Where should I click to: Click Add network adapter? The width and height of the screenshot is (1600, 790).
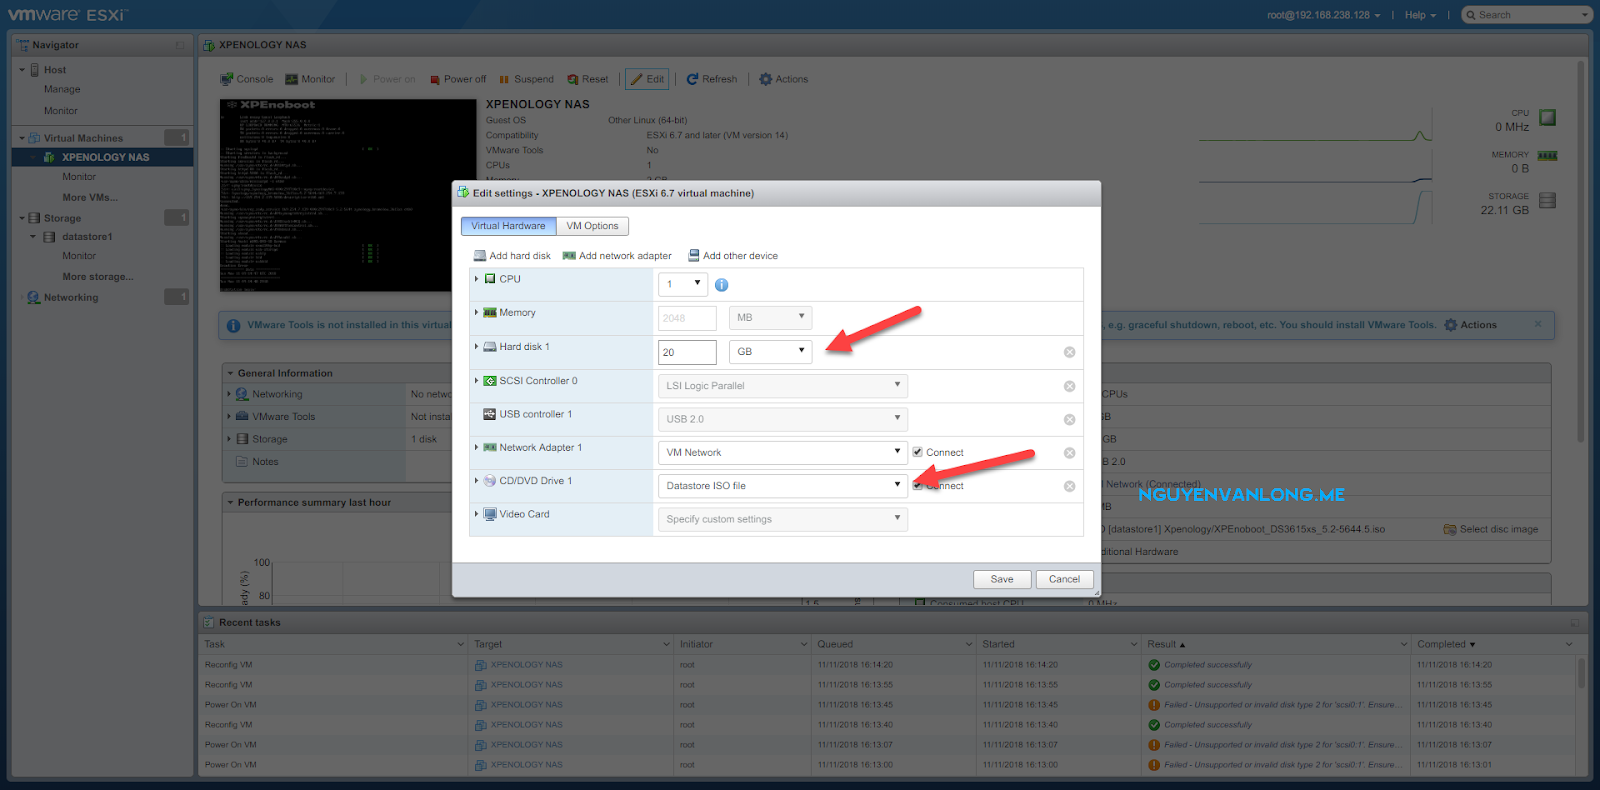click(x=617, y=256)
